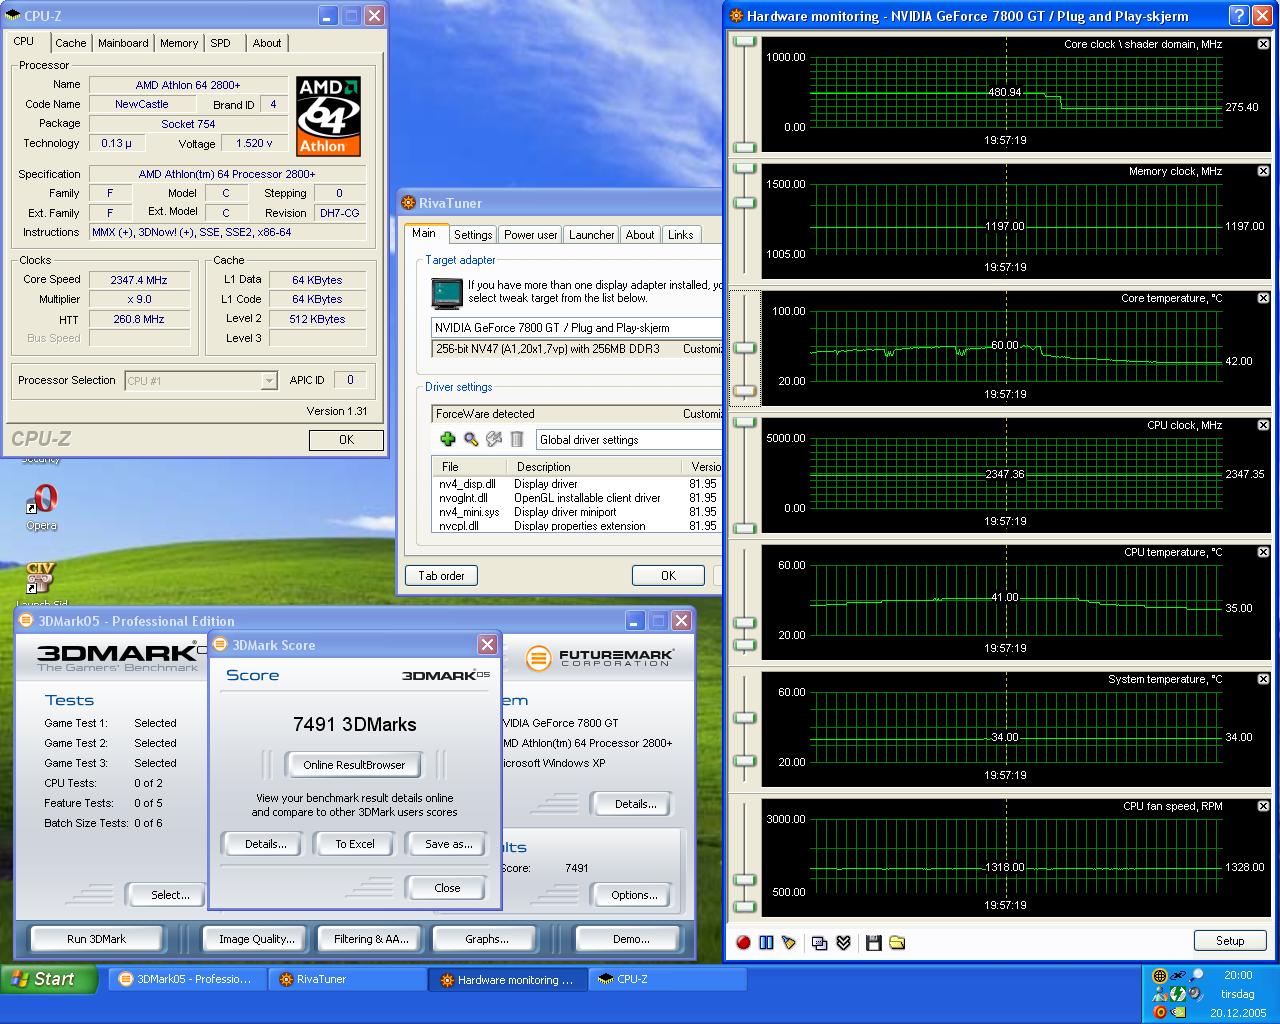Click the messenger buddy icon in system tray
Viewport: 1280px width, 1024px height.
coord(1160,994)
